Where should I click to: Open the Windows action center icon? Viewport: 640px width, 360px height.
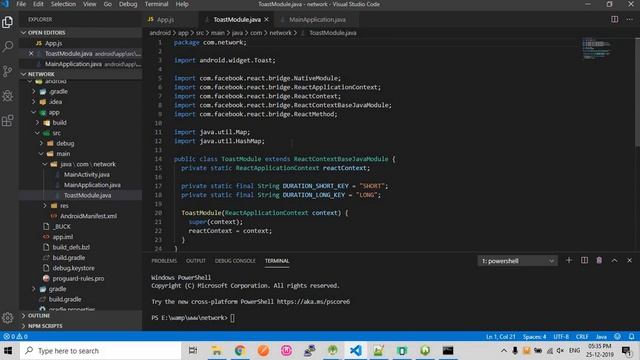pos(627,351)
